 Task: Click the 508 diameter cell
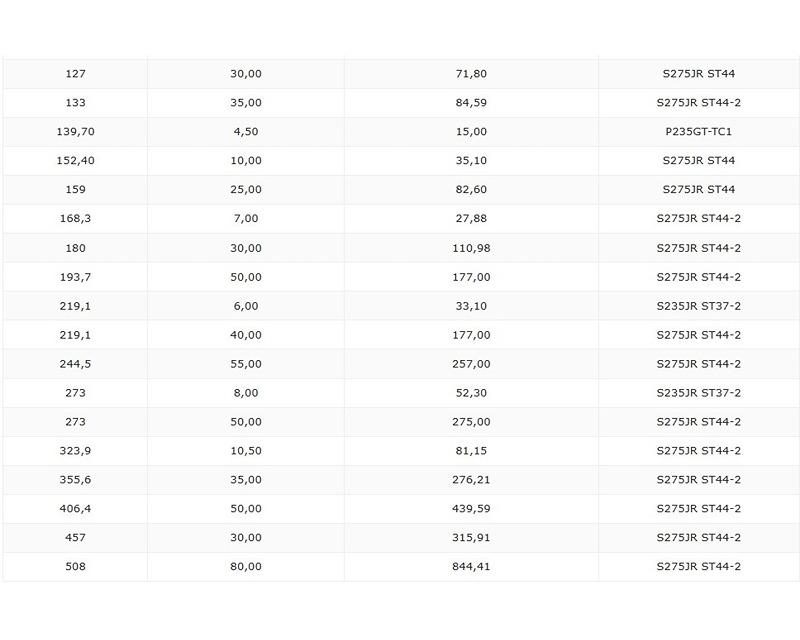click(75, 567)
